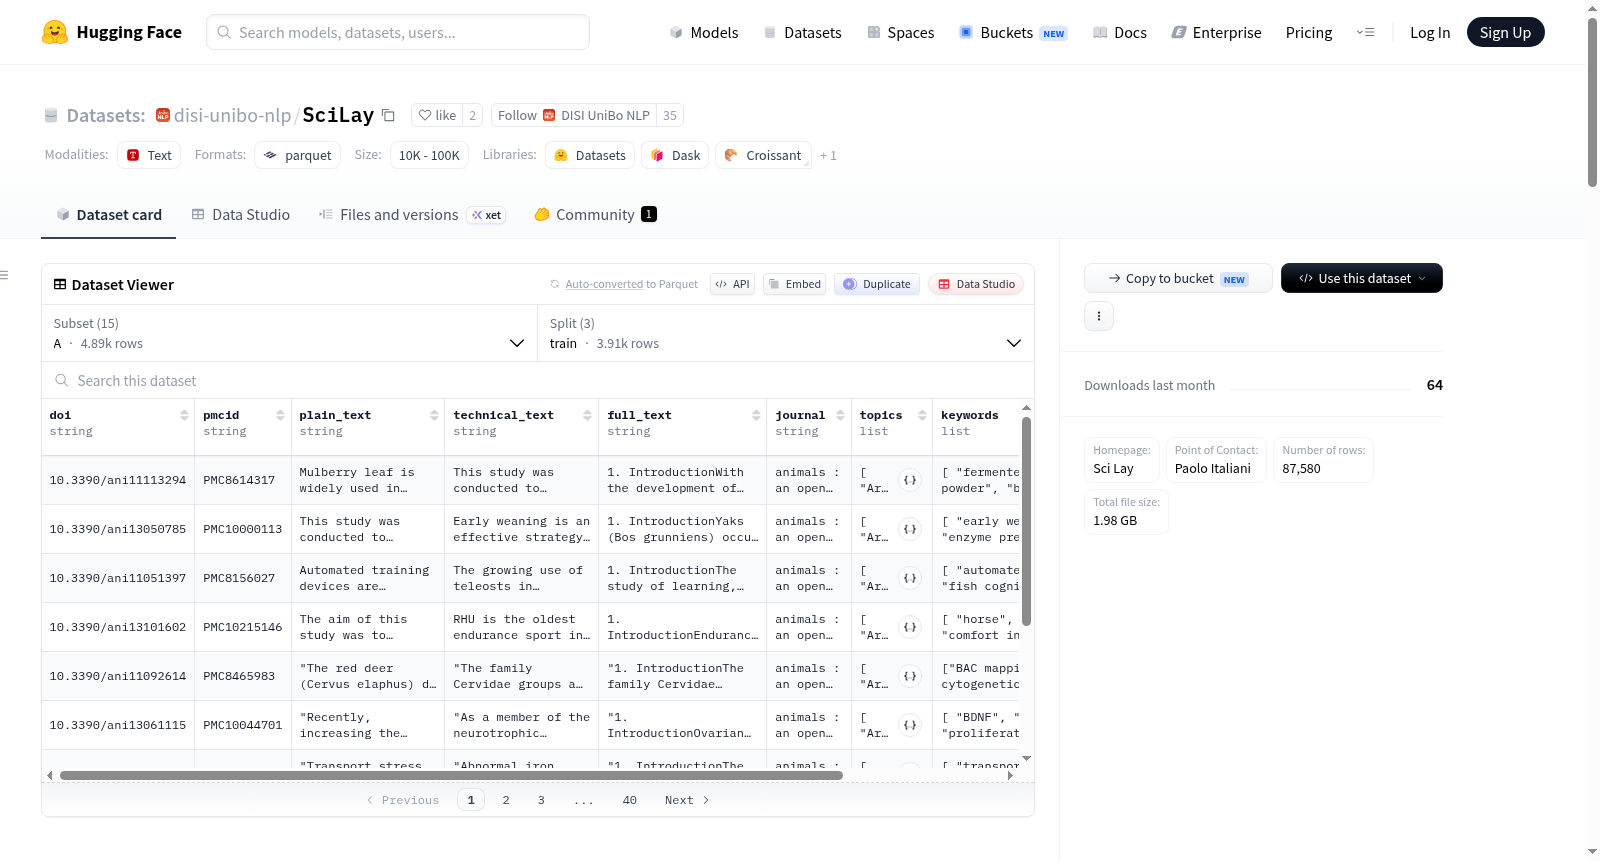The height and width of the screenshot is (861, 1600).
Task: Jump to page 40 of the table
Action: (630, 800)
